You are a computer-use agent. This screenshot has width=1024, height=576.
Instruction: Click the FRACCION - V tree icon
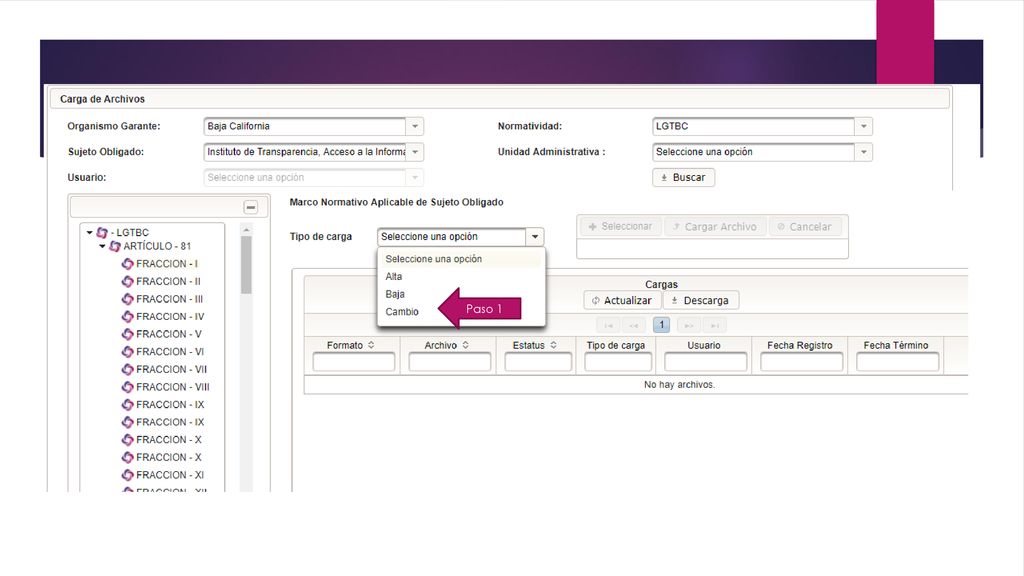[x=127, y=334]
